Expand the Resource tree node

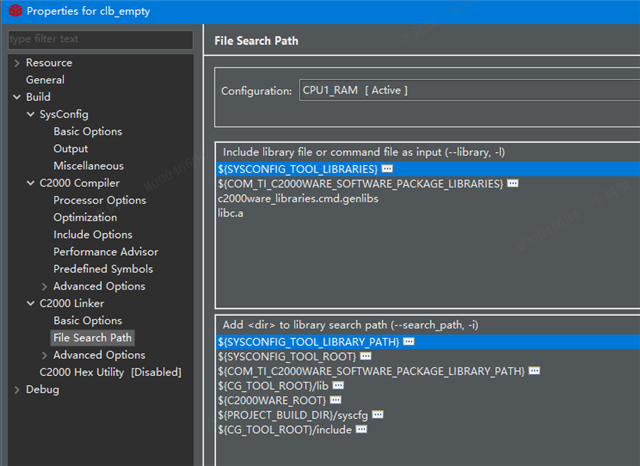click(17, 63)
